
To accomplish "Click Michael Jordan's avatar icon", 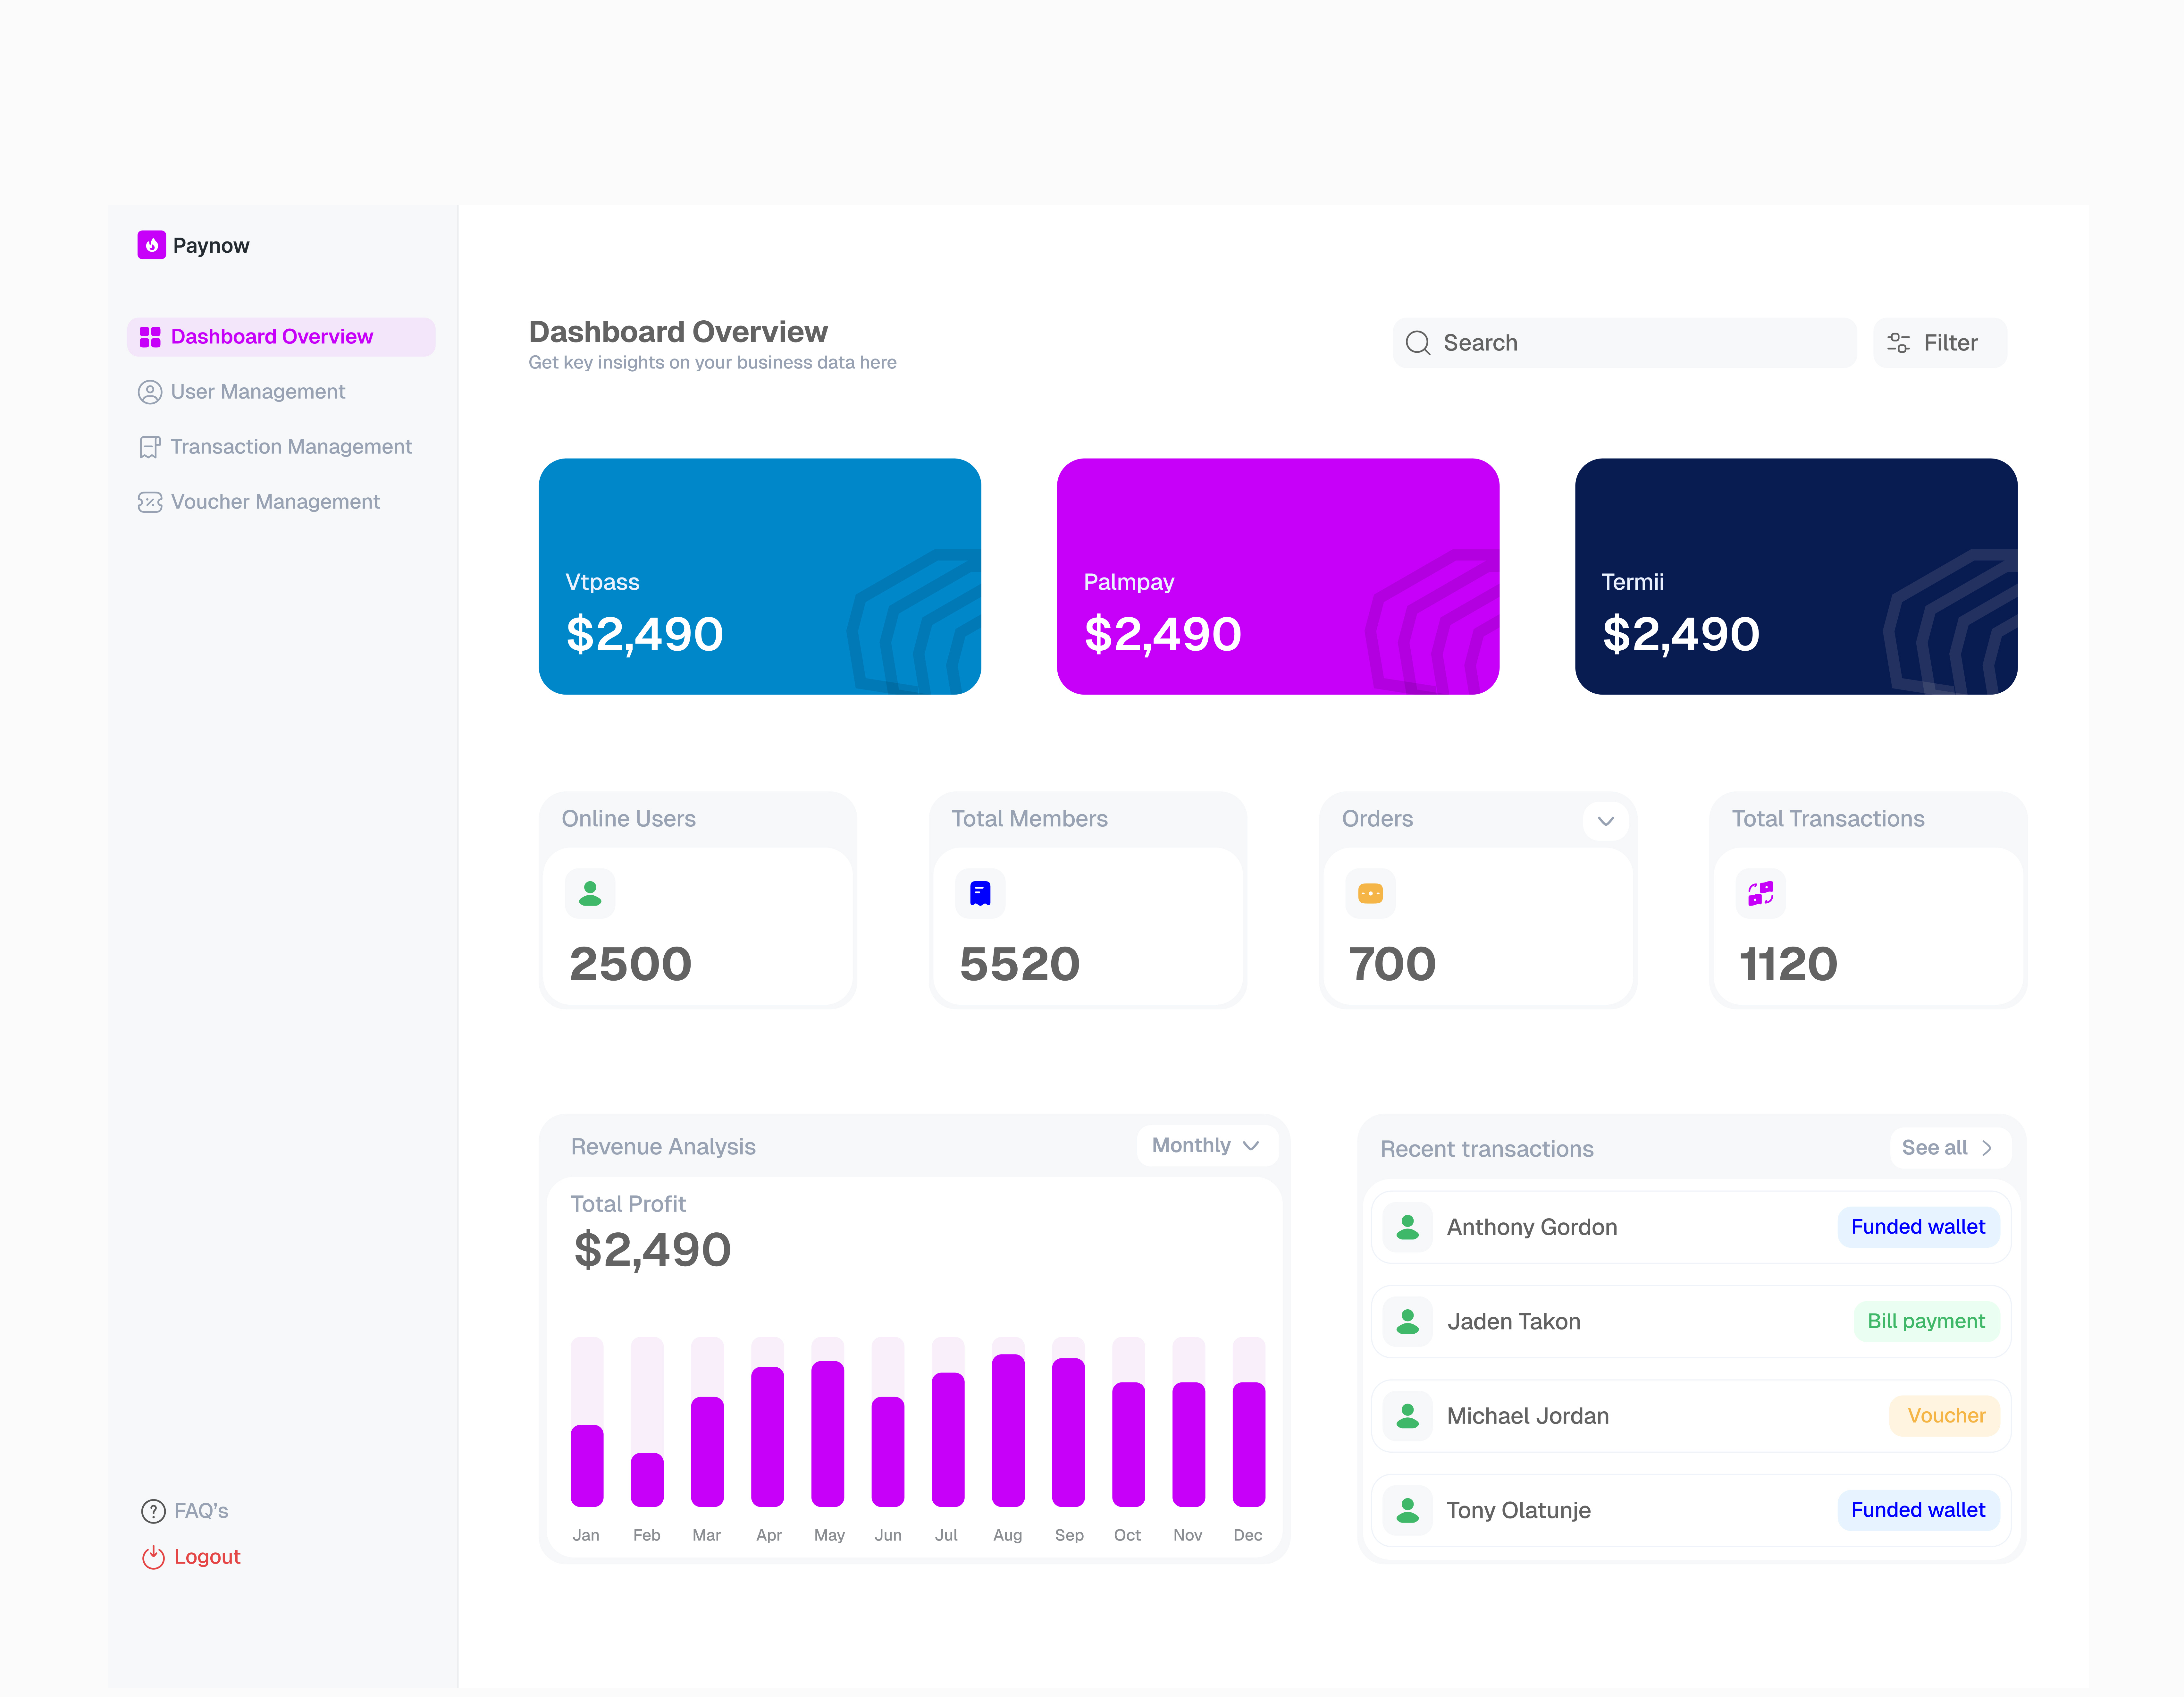I will click(1408, 1416).
